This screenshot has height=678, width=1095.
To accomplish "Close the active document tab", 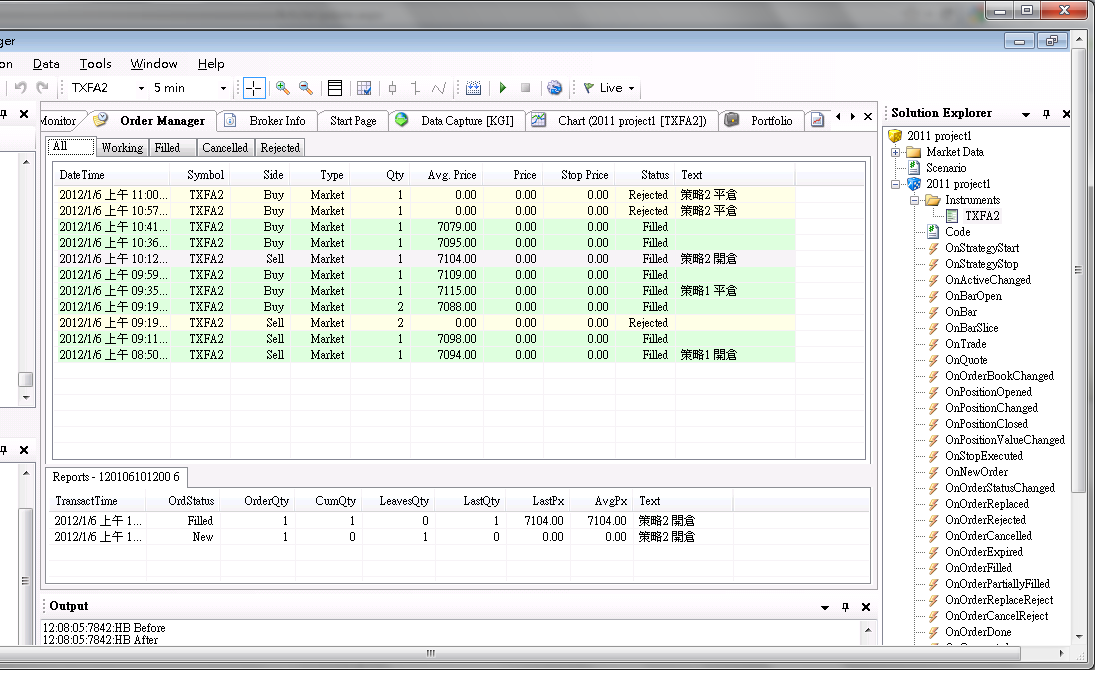I will click(868, 117).
